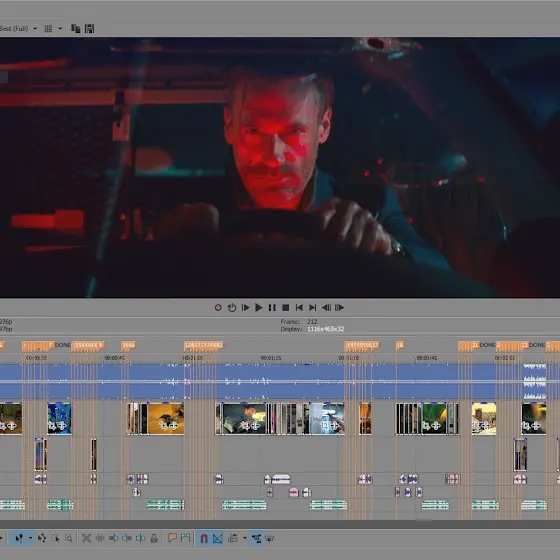
Task: Click the blue audio waveform track
Action: point(280,381)
